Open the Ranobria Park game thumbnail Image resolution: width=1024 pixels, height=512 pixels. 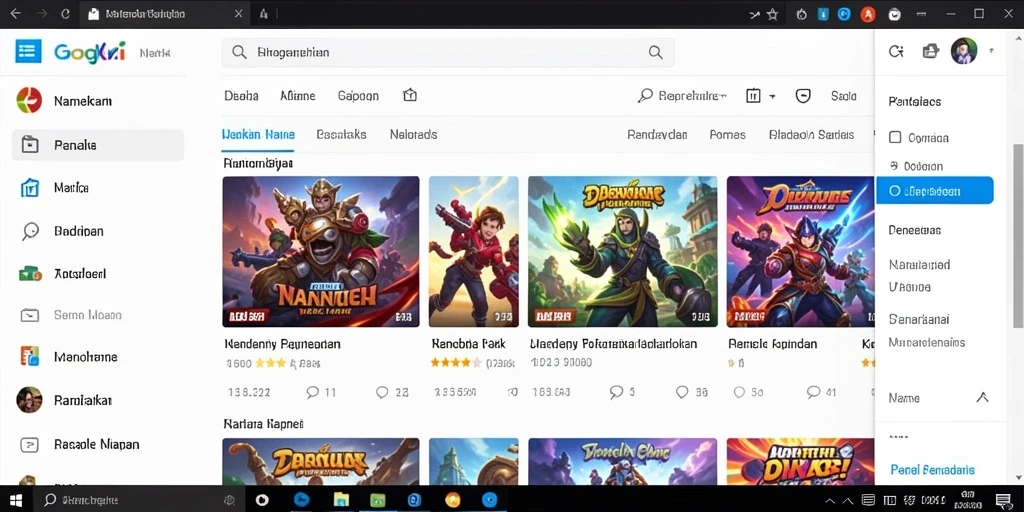pyautogui.click(x=473, y=251)
